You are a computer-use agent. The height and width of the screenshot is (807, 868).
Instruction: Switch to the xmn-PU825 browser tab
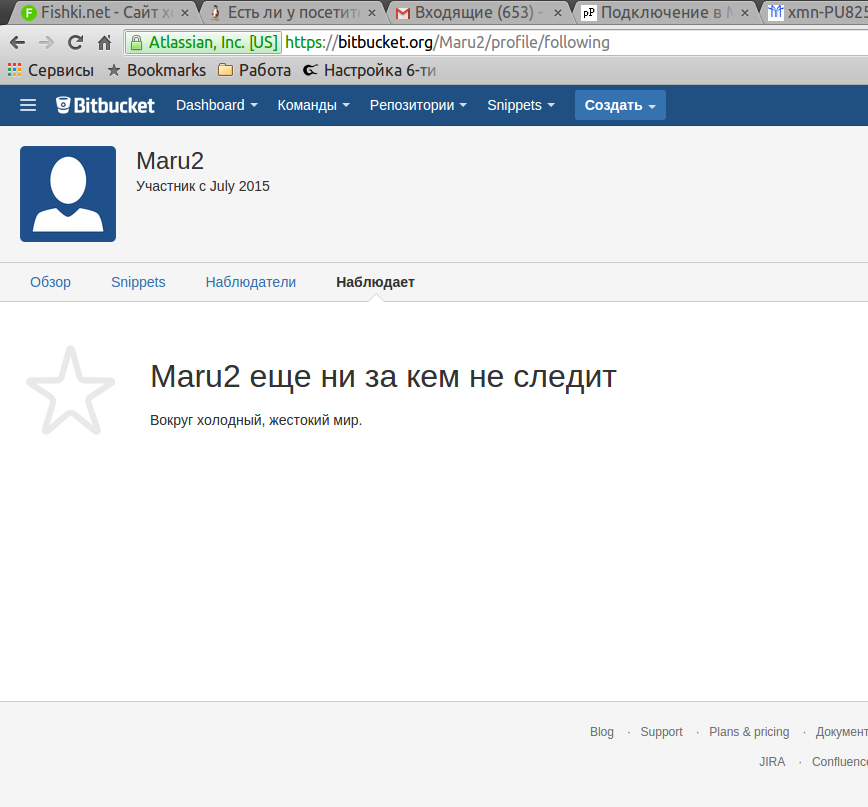click(x=817, y=12)
